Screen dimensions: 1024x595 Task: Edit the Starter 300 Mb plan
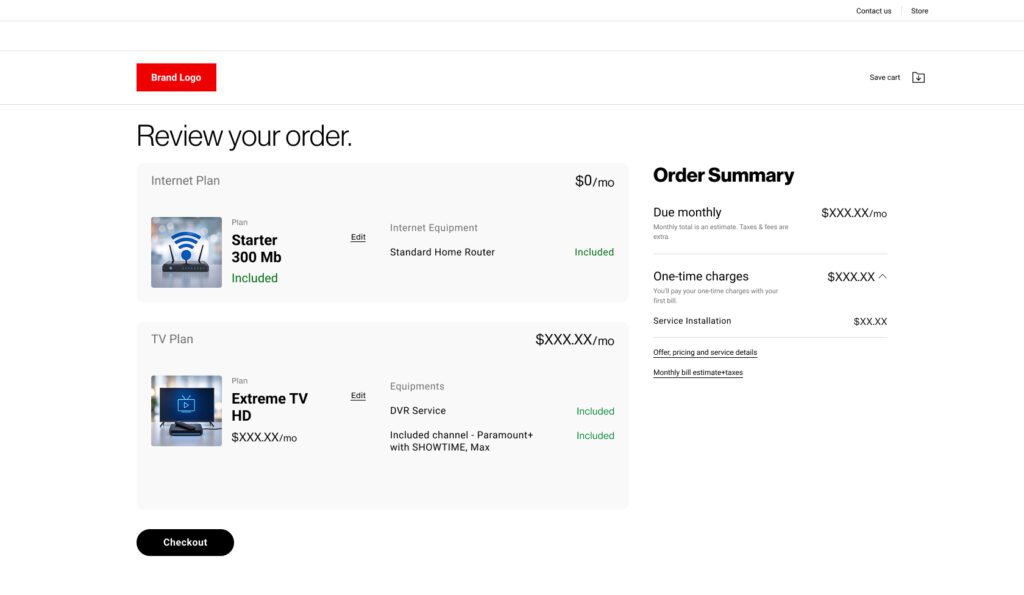point(358,237)
